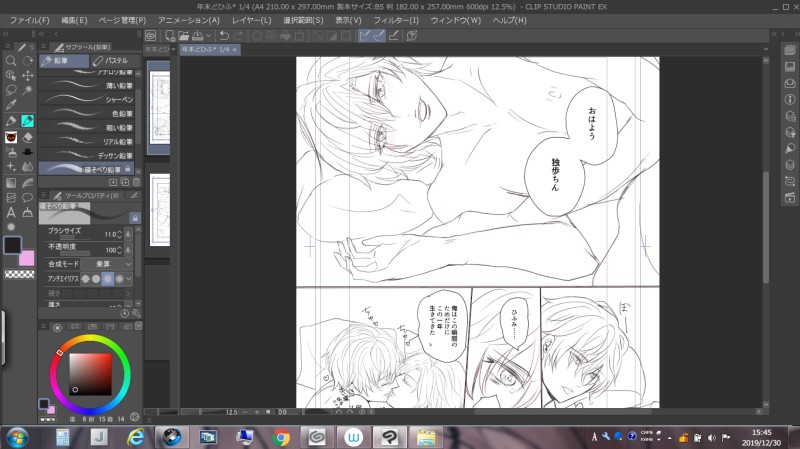Select the Lasso selection tool
The height and width of the screenshot is (449, 800).
(11, 90)
